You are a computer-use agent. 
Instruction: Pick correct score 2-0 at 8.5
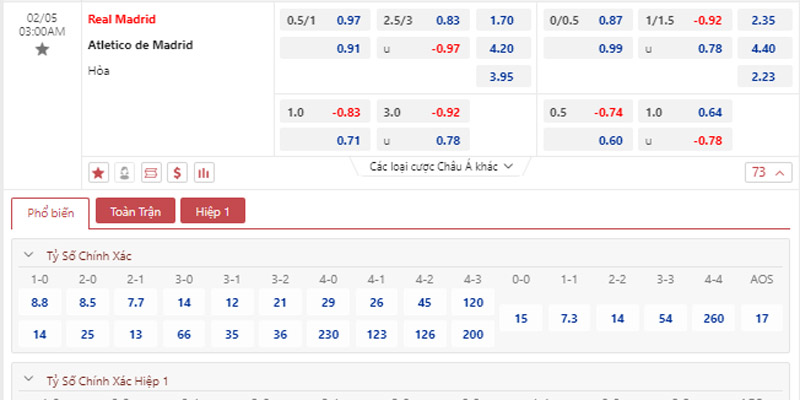(88, 303)
